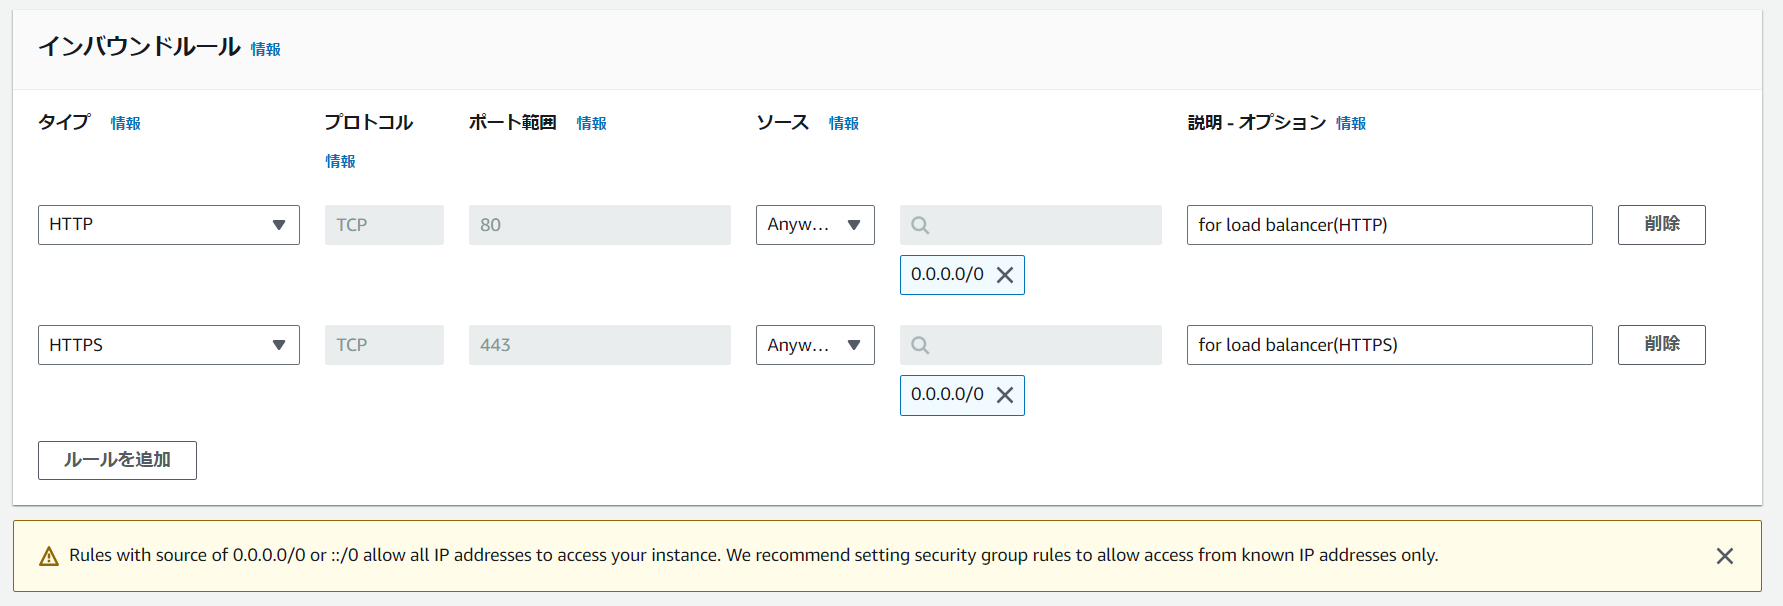Open 情報 link under プロトコル column
Image resolution: width=1783 pixels, height=606 pixels.
(340, 161)
